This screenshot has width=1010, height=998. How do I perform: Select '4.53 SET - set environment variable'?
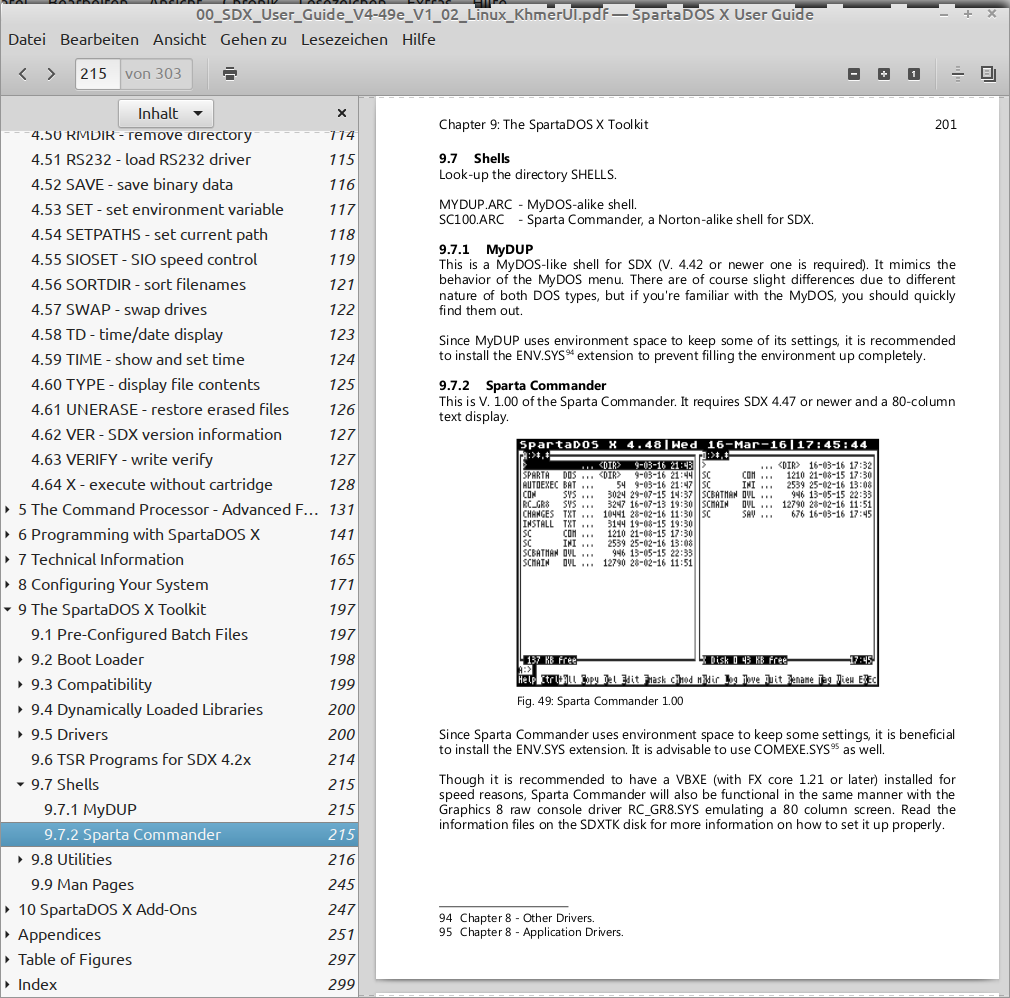pyautogui.click(x=179, y=210)
